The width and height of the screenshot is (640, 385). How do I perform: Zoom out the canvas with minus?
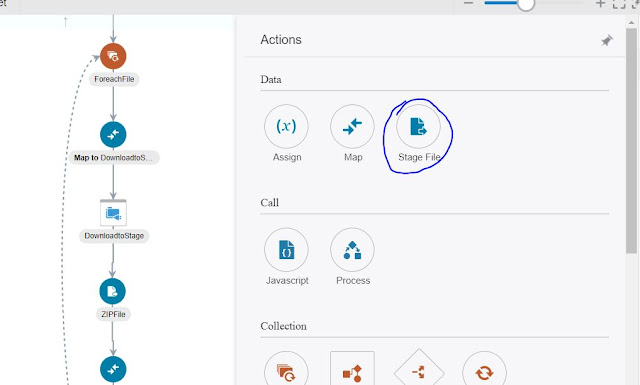point(469,3)
